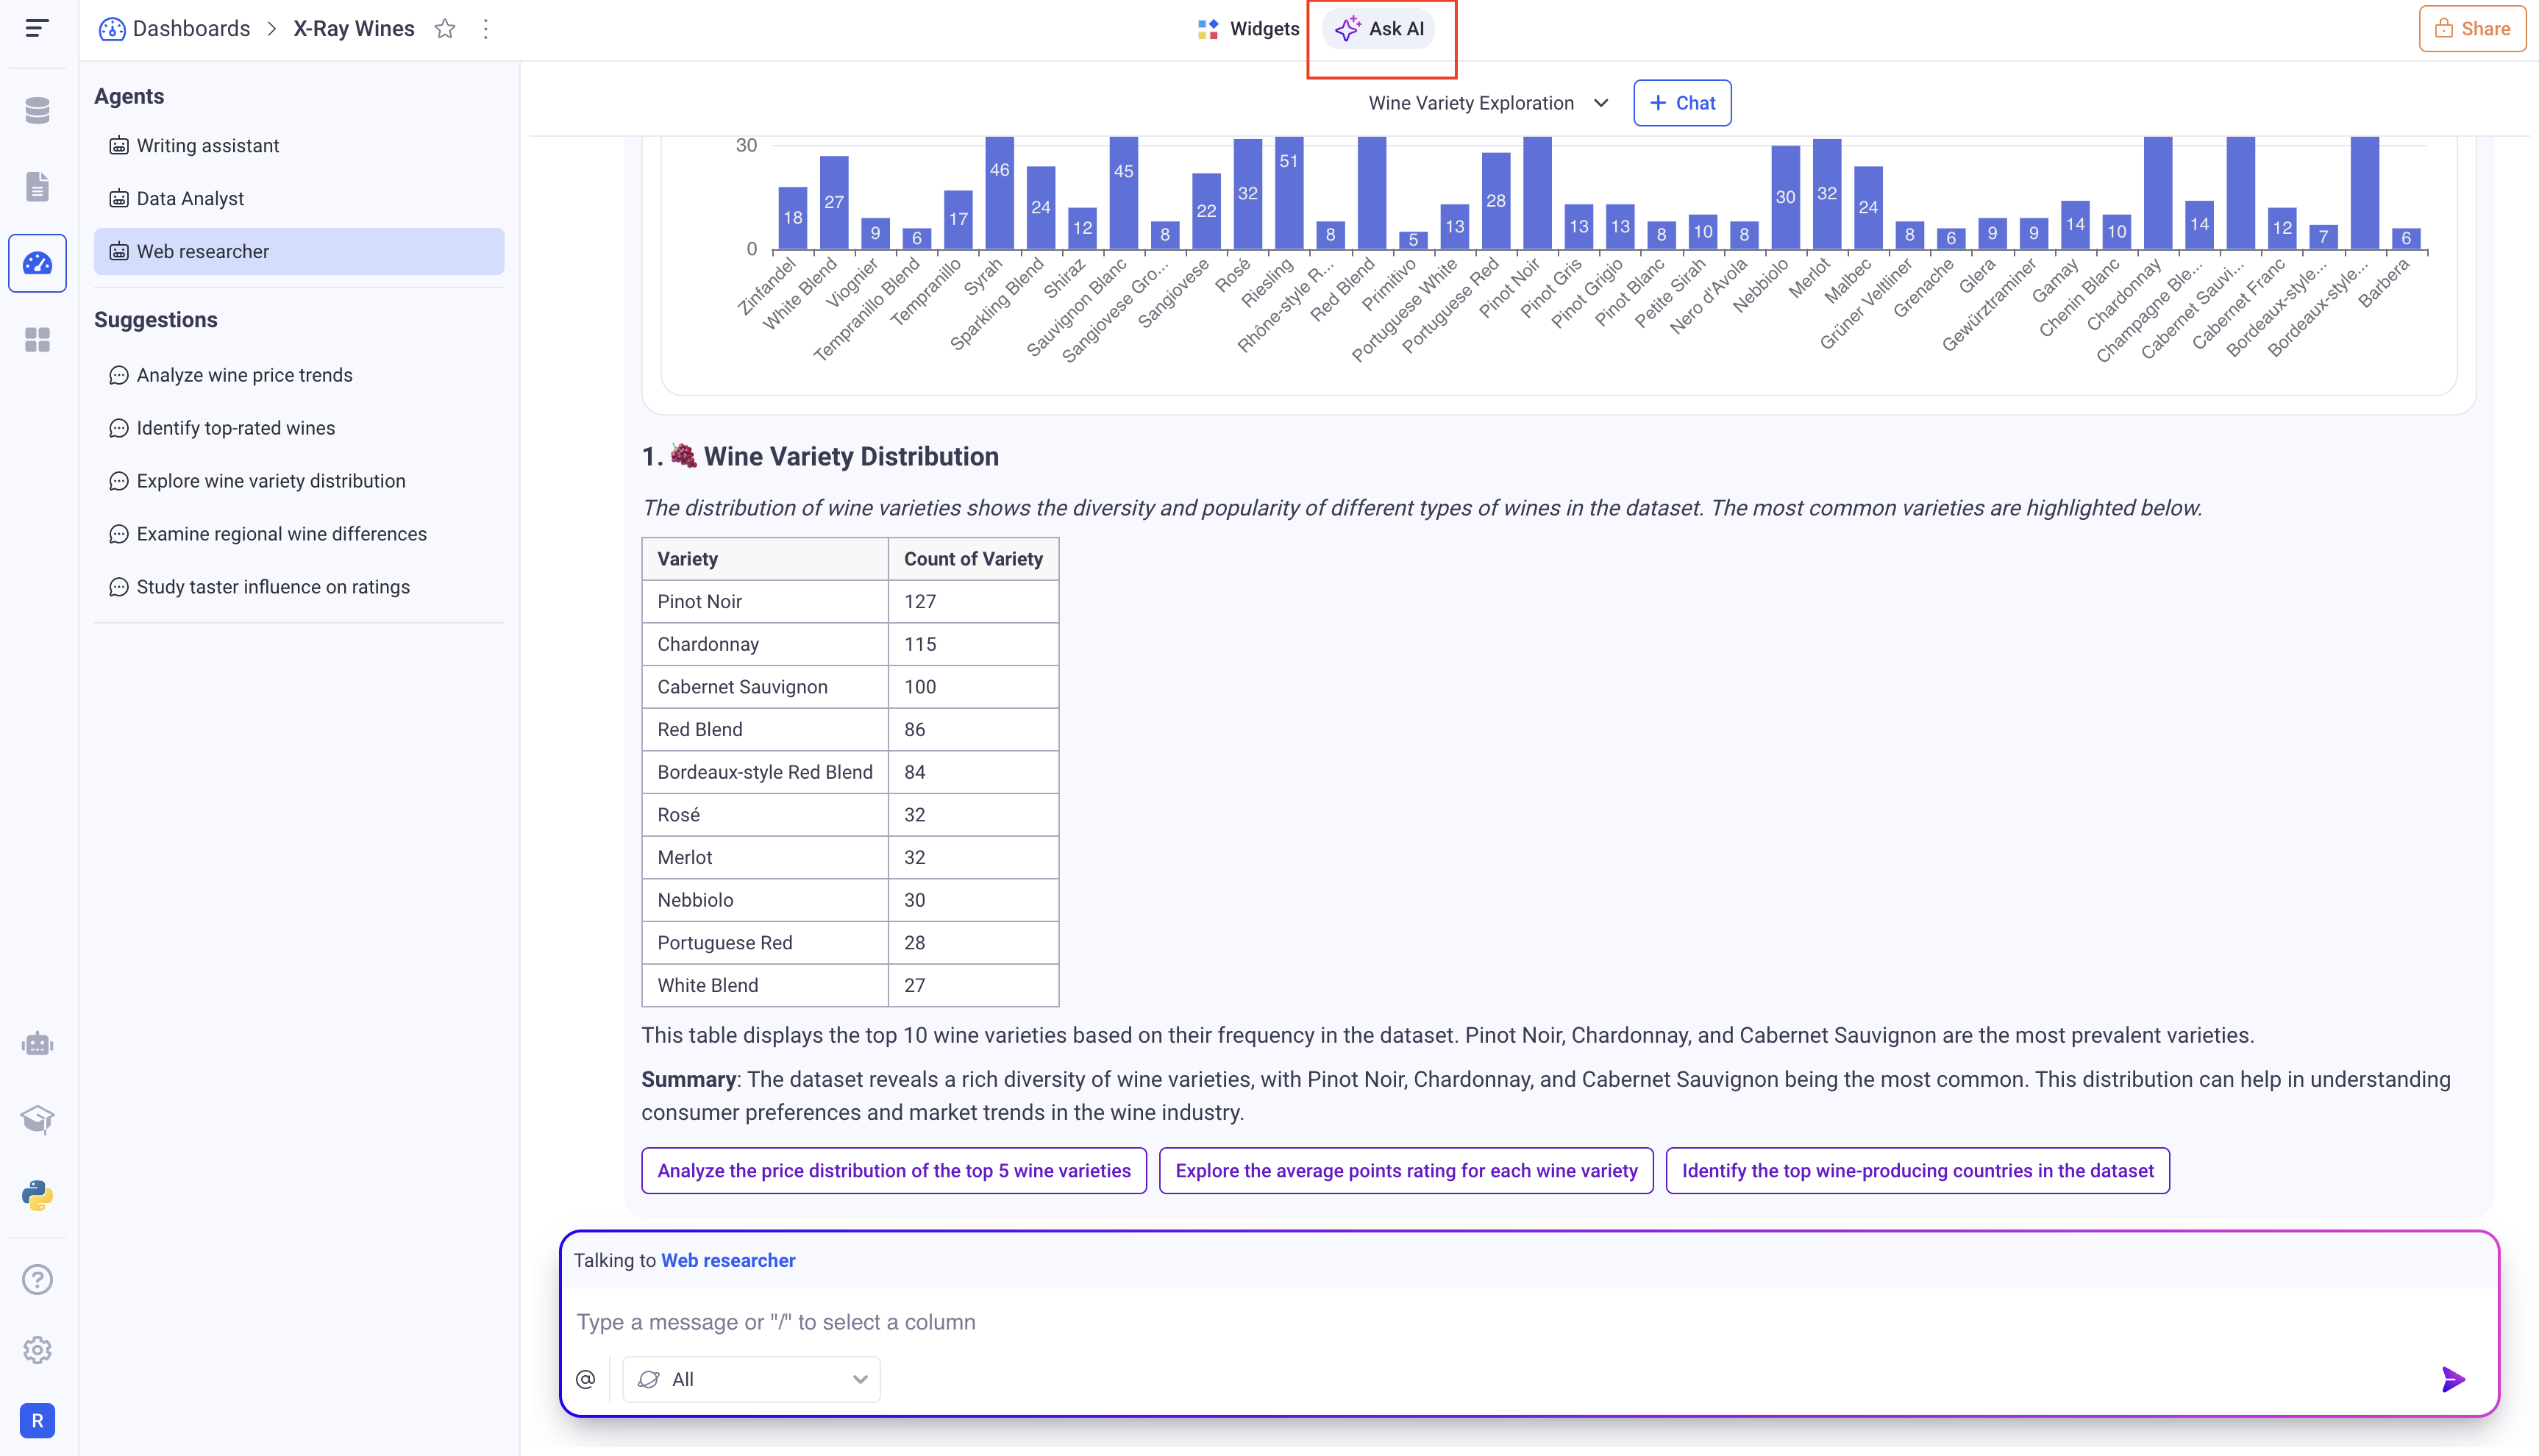Select the Ask AI tab

(x=1380, y=29)
